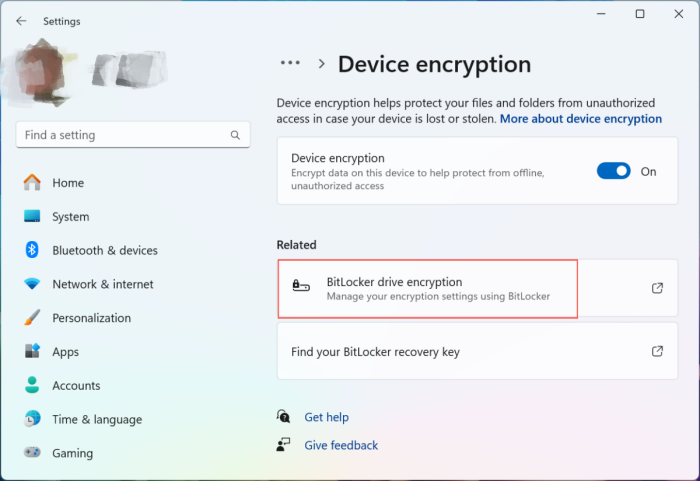Open Accounts settings category
This screenshot has width=700, height=481.
(x=76, y=386)
